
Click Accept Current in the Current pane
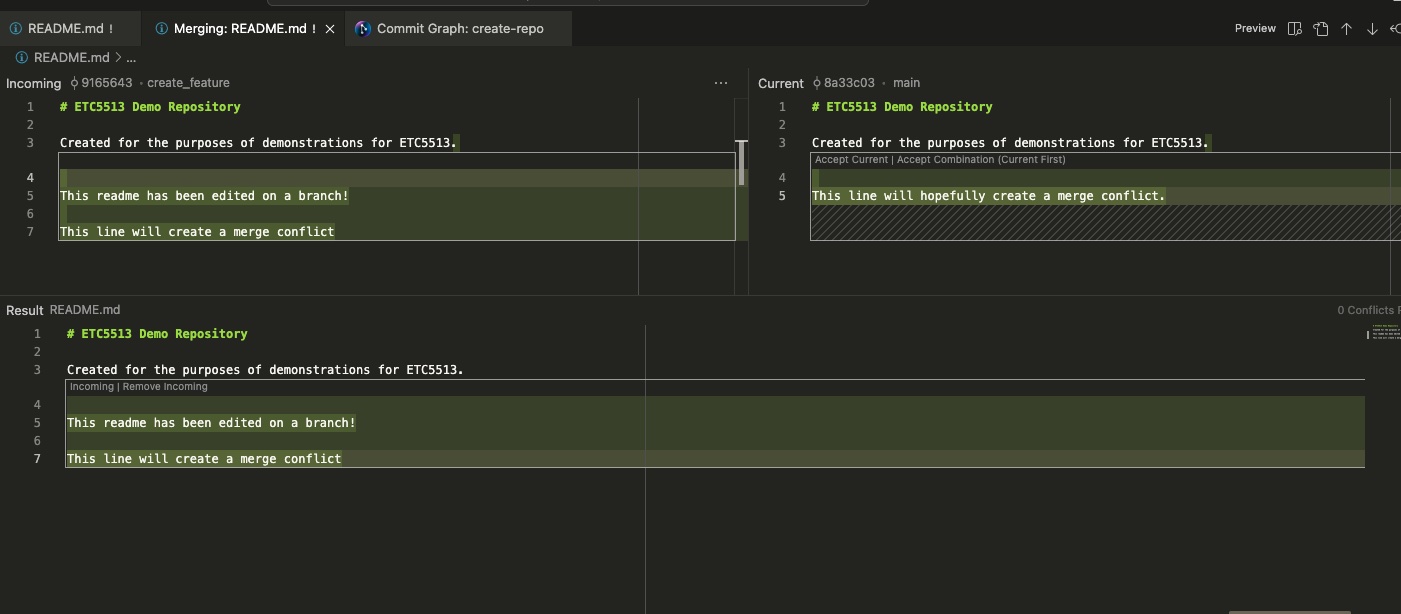coord(851,160)
